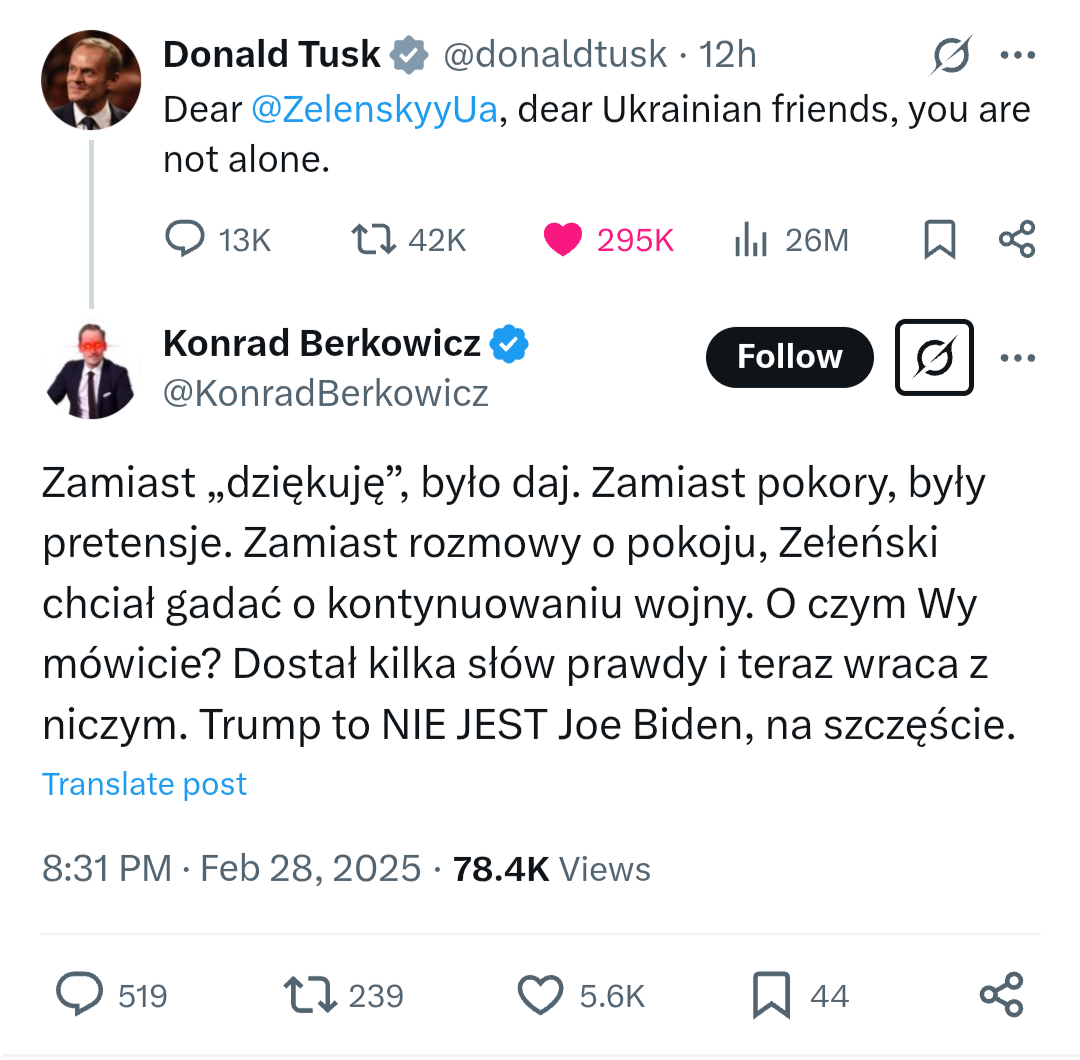Translate Konrad Berkowicz's post
The width and height of the screenshot is (1080, 1060).
[x=144, y=784]
